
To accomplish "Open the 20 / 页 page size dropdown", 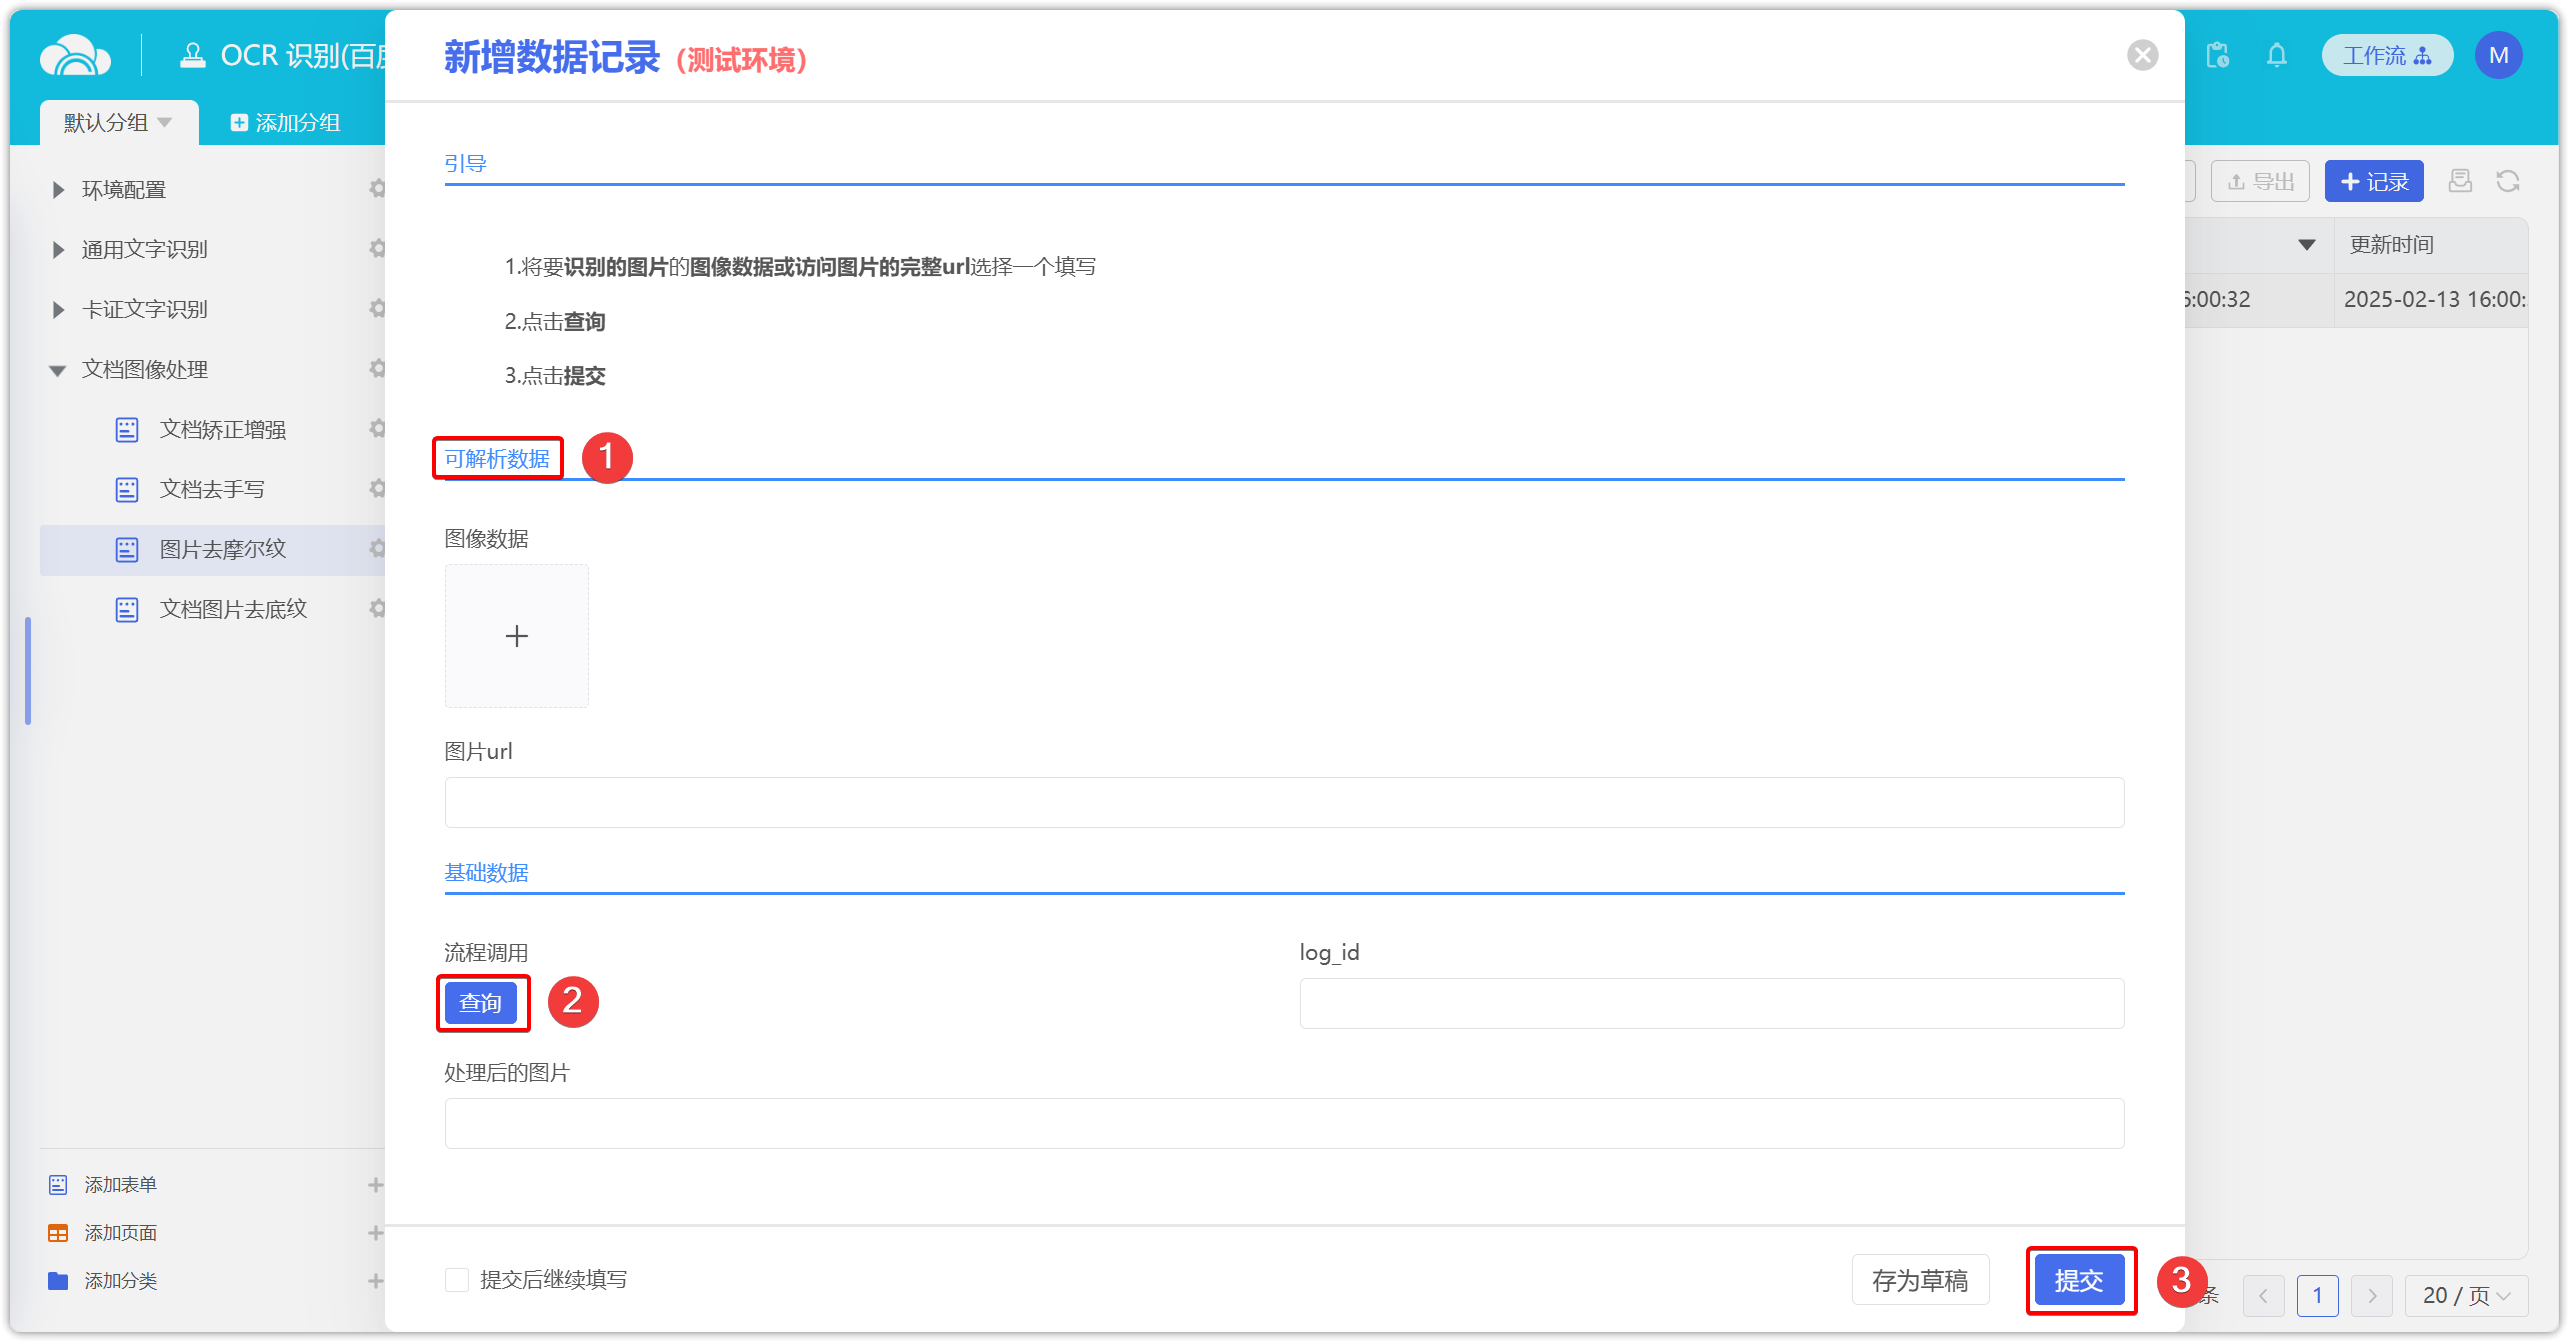I will pyautogui.click(x=2466, y=1296).
